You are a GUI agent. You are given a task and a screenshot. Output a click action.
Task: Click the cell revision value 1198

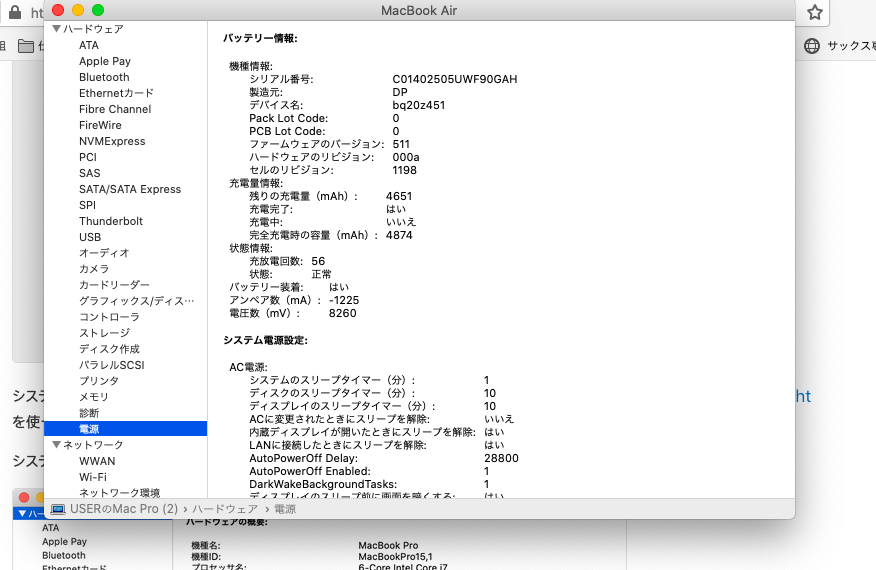tap(404, 170)
